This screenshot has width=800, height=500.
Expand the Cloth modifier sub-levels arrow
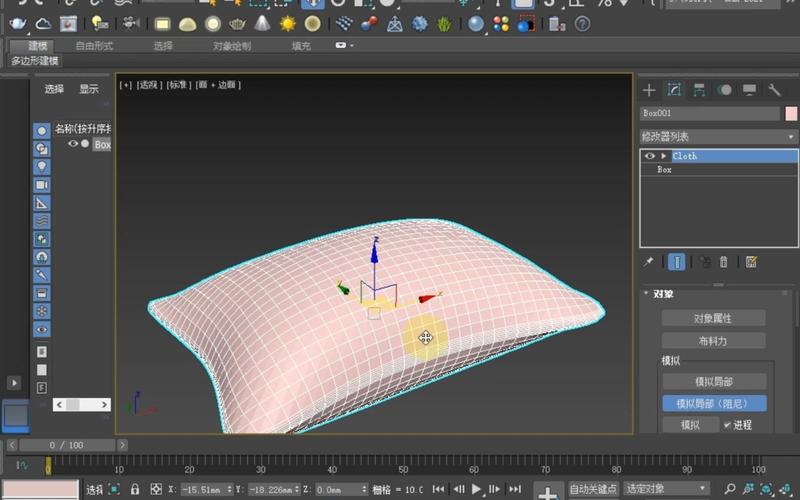coord(664,156)
